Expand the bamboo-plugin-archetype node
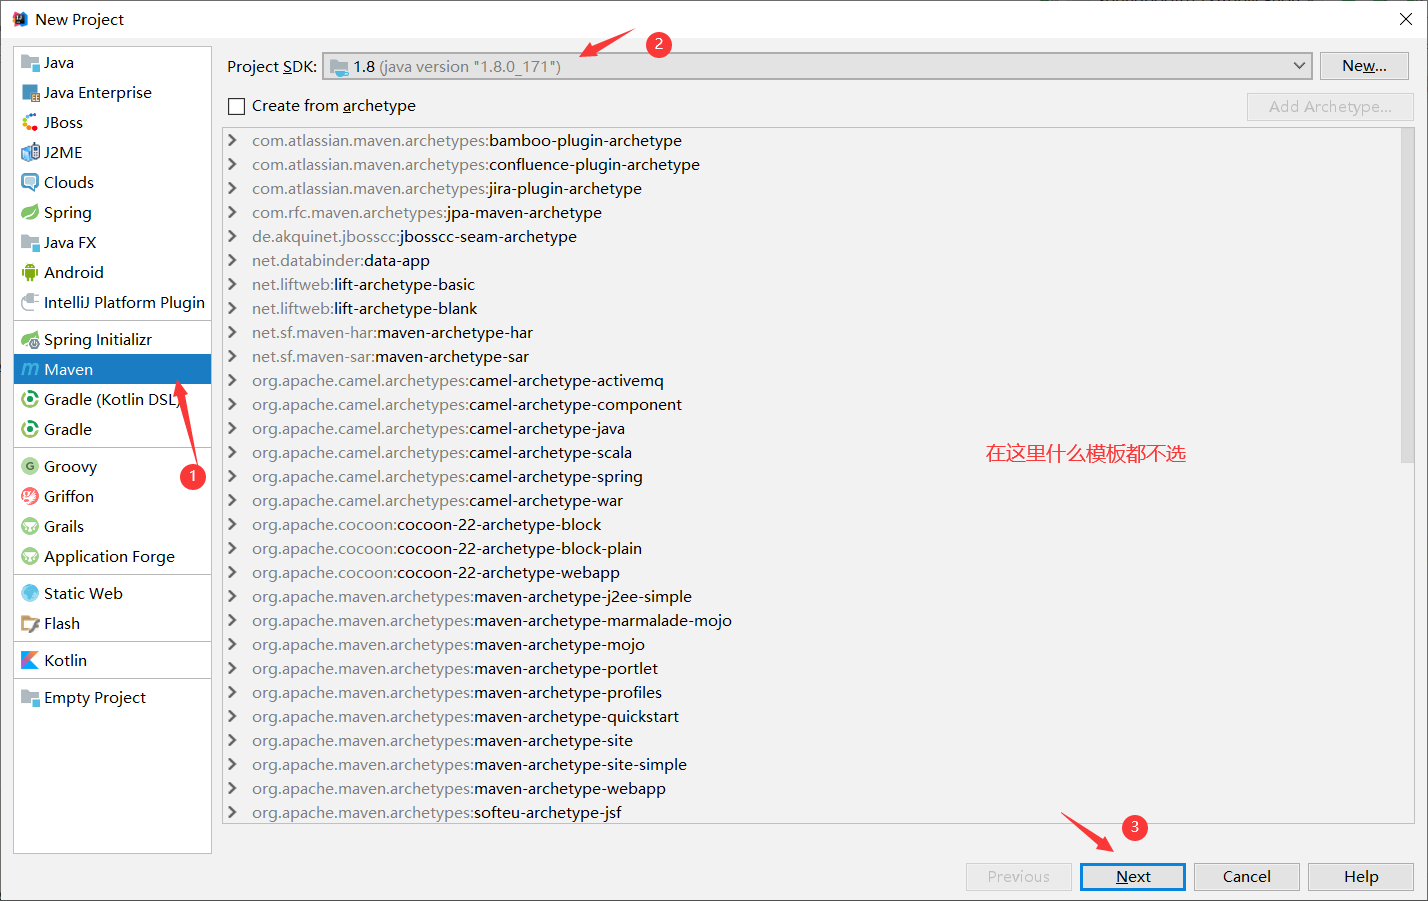The width and height of the screenshot is (1428, 901). 232,141
